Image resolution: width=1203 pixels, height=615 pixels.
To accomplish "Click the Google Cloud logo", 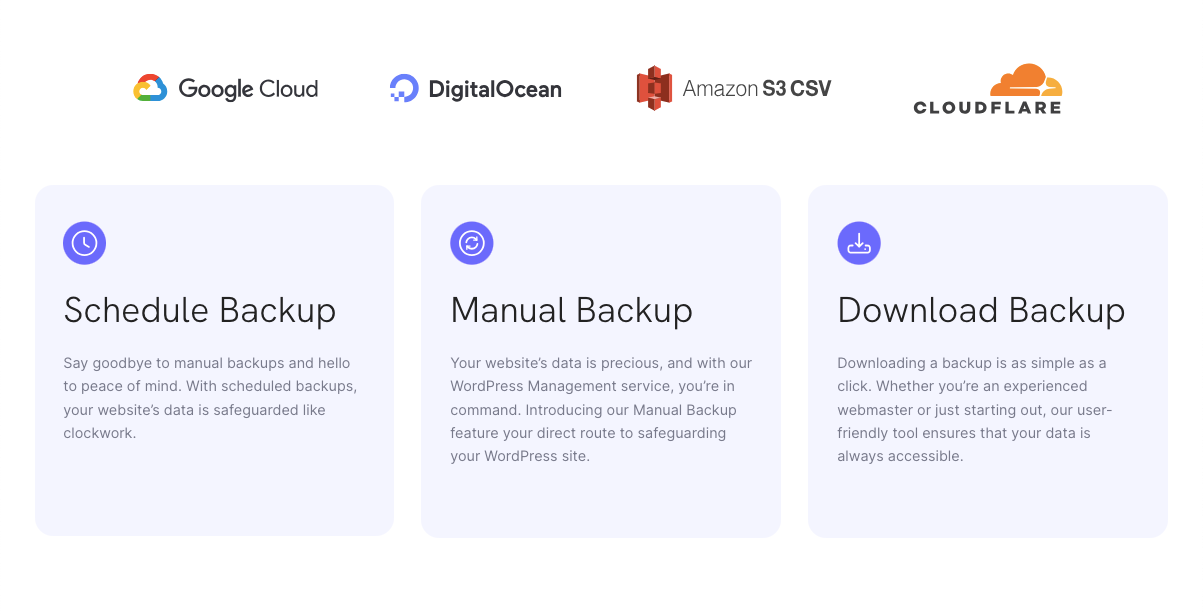I will 226,88.
